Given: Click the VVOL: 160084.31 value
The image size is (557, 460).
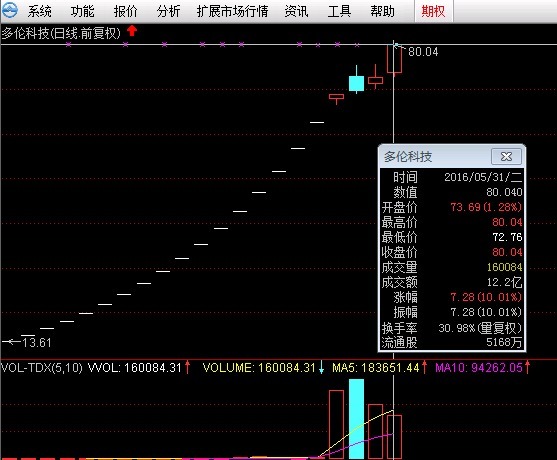Looking at the screenshot, I should coord(135,368).
